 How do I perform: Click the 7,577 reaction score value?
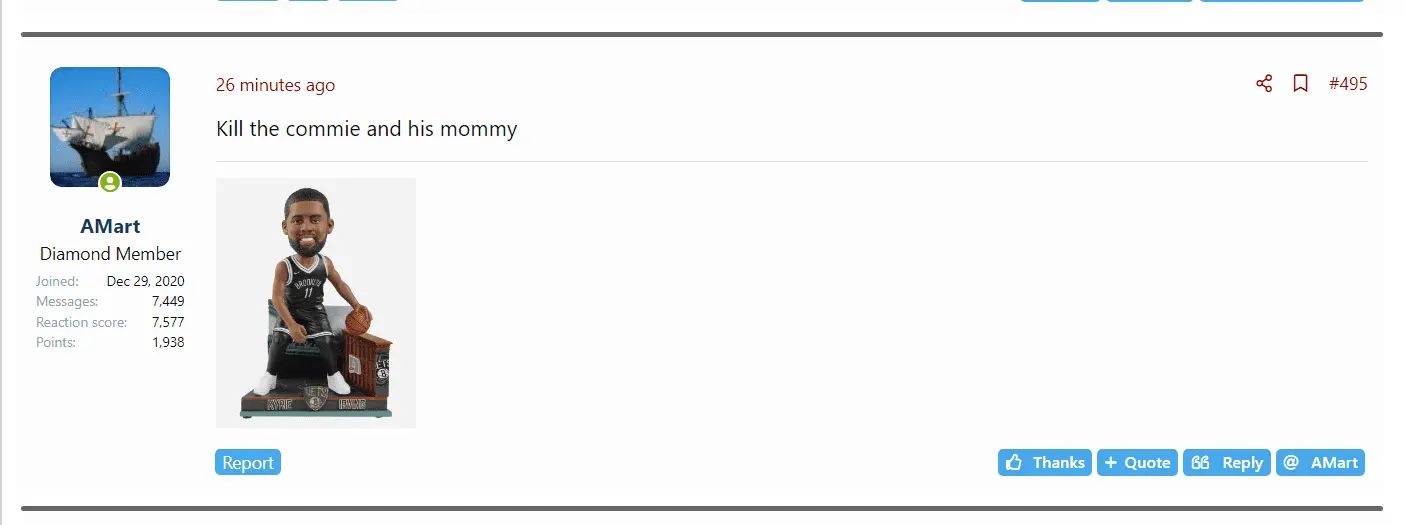point(167,322)
